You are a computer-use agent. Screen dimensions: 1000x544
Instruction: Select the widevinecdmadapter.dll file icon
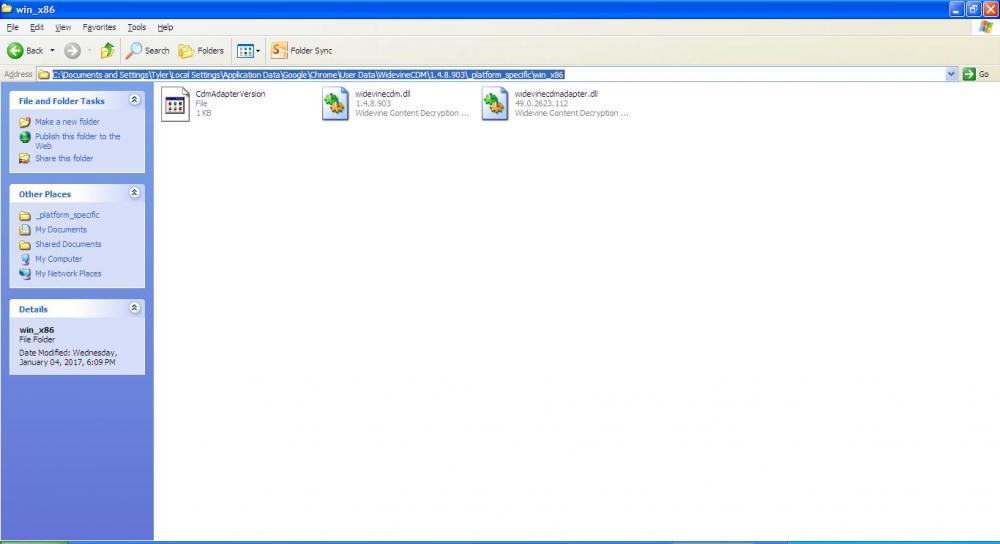click(494, 104)
